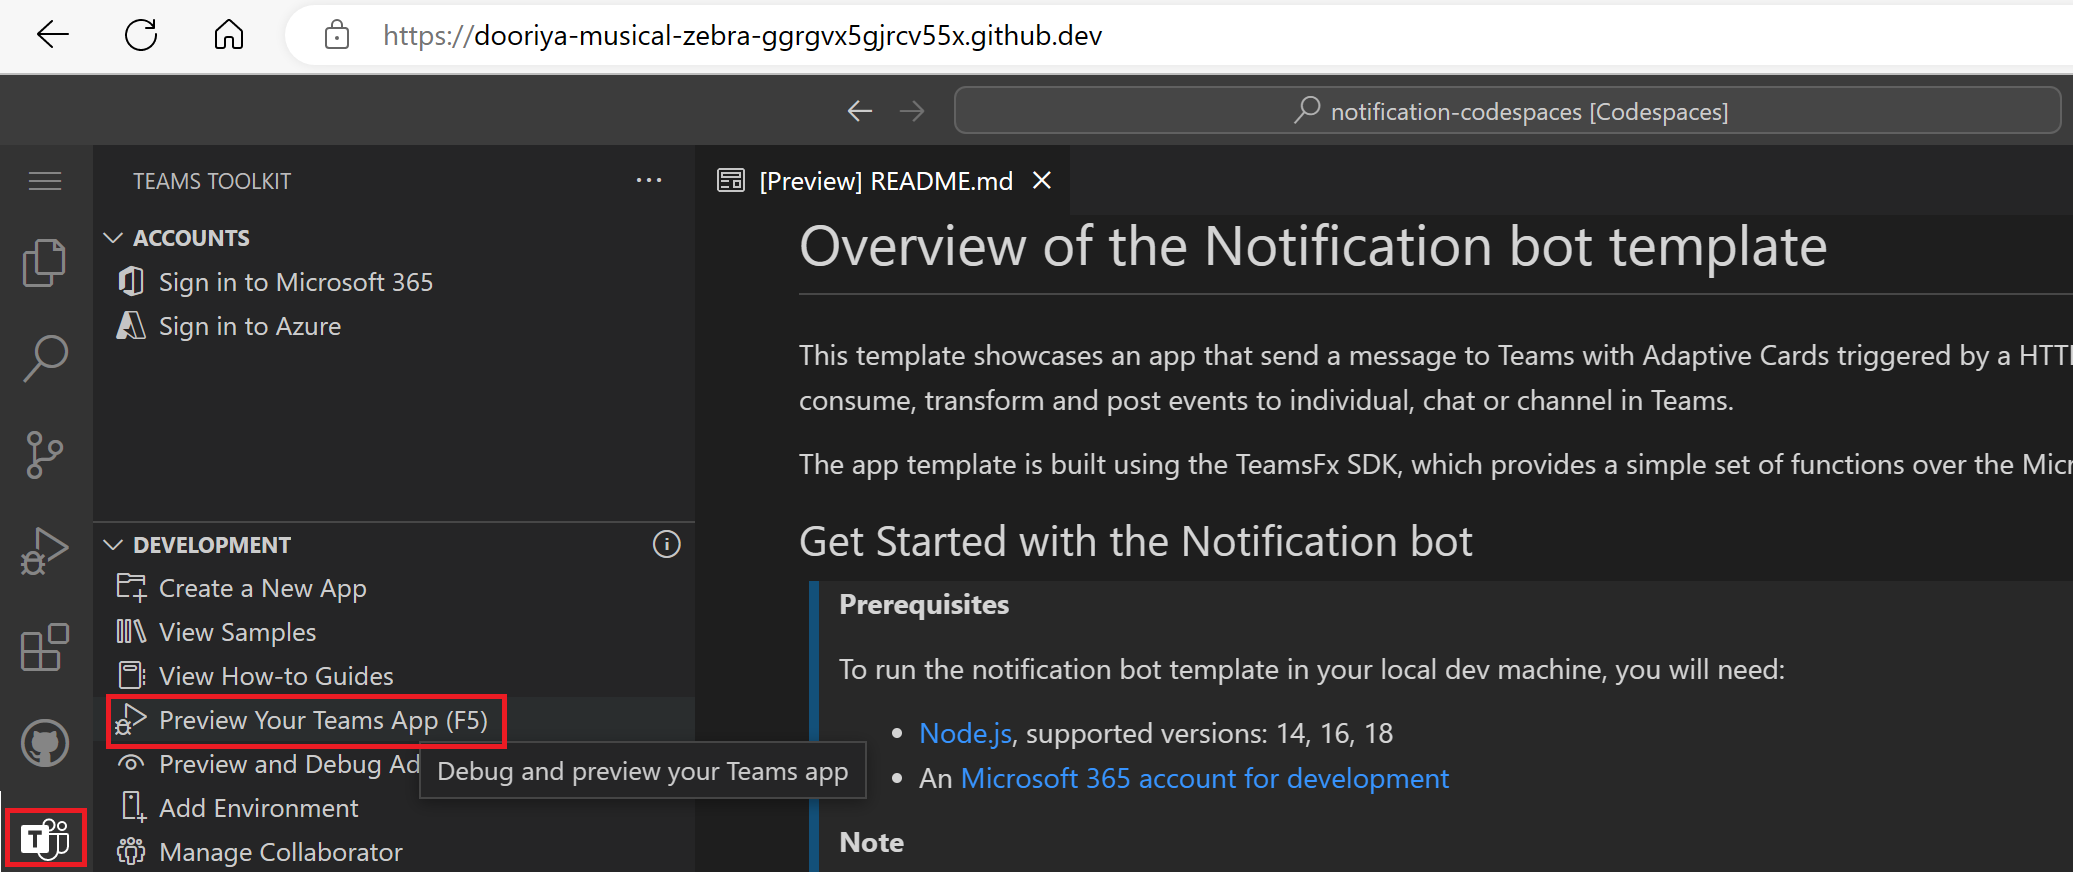Screen dimensions: 2073x872
Task: Click the Preview and Debug eye icon
Action: click(x=131, y=763)
